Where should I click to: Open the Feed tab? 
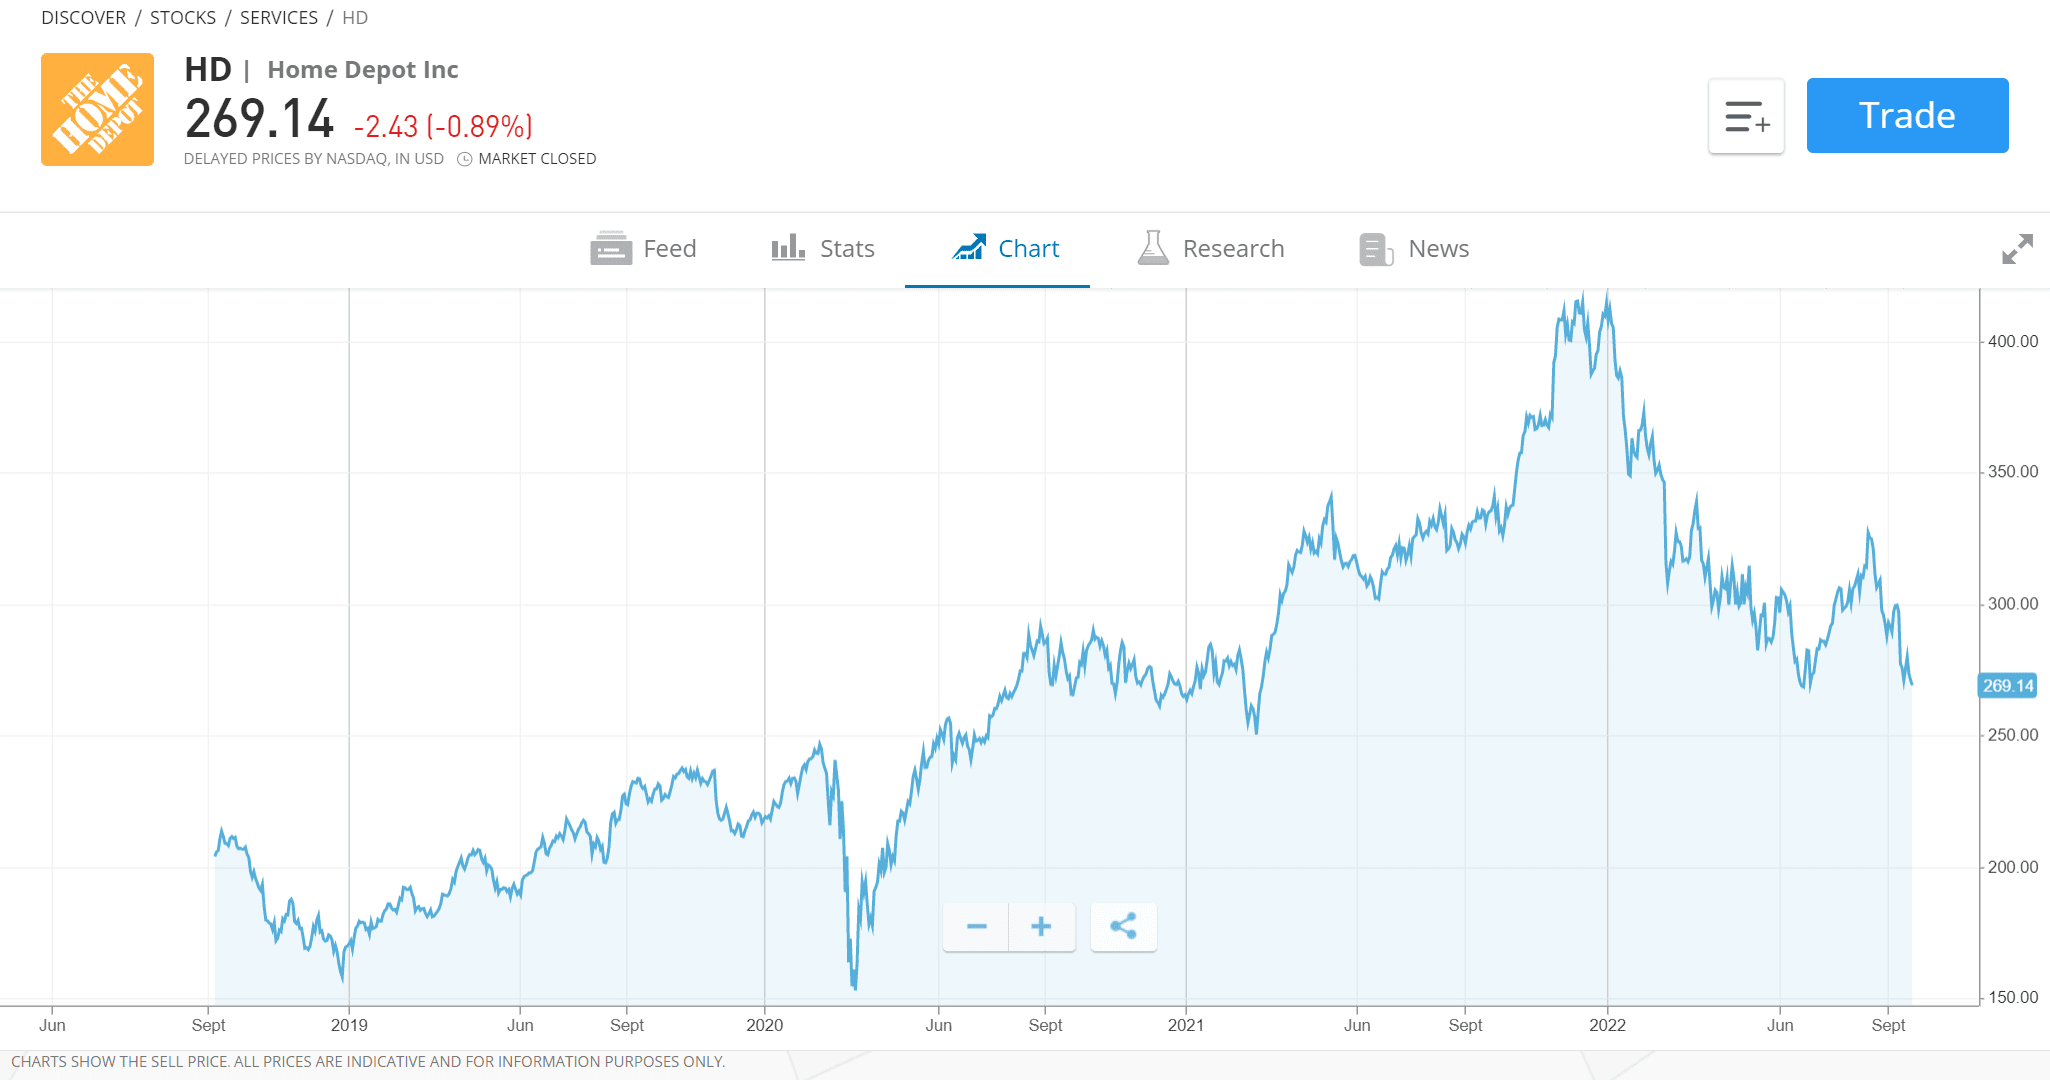click(643, 249)
